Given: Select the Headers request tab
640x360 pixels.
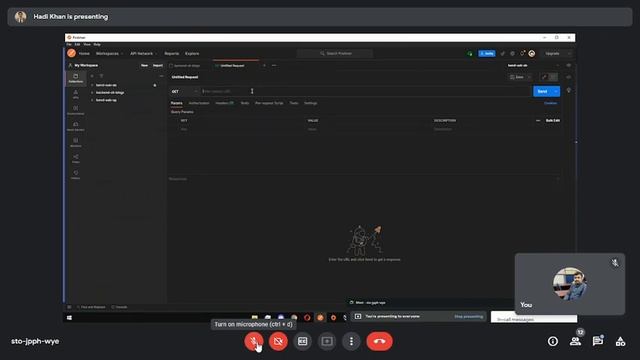Looking at the screenshot, I should pos(224,103).
